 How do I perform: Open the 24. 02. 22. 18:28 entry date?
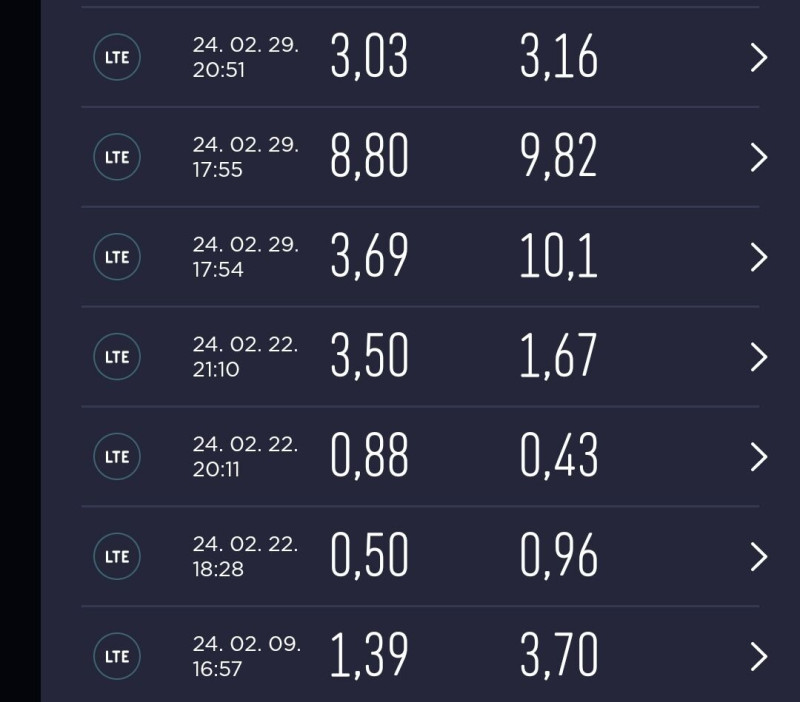(245, 557)
